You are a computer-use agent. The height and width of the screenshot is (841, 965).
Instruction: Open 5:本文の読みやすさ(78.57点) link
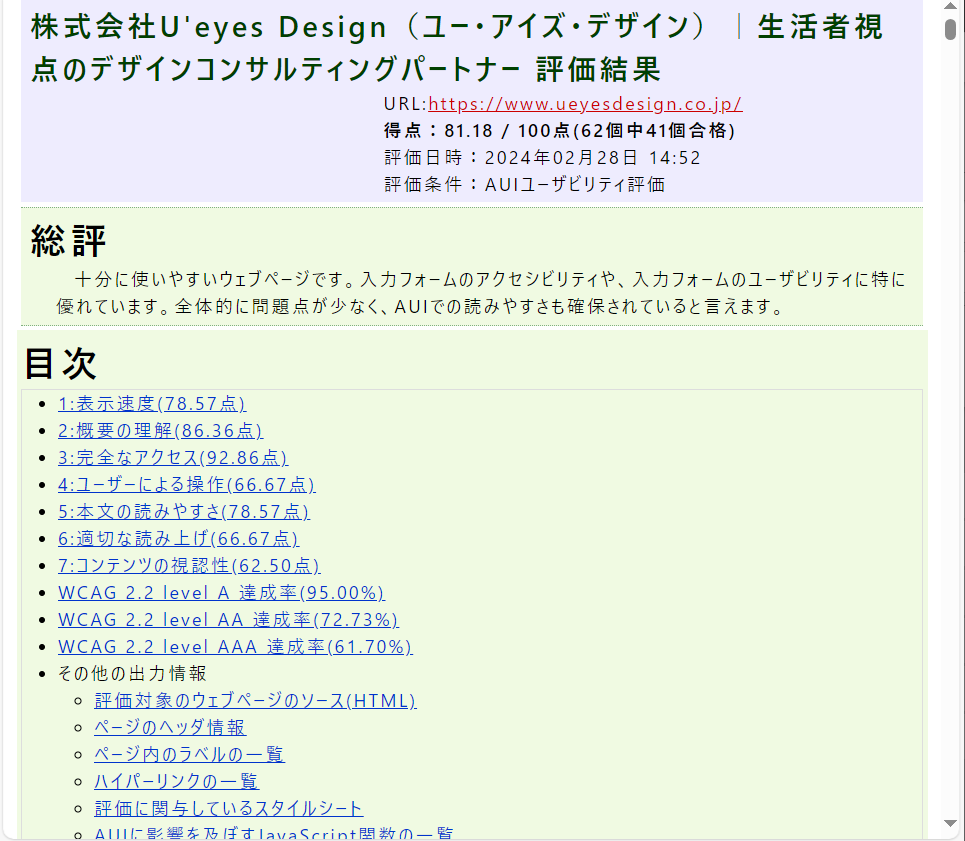[183, 512]
